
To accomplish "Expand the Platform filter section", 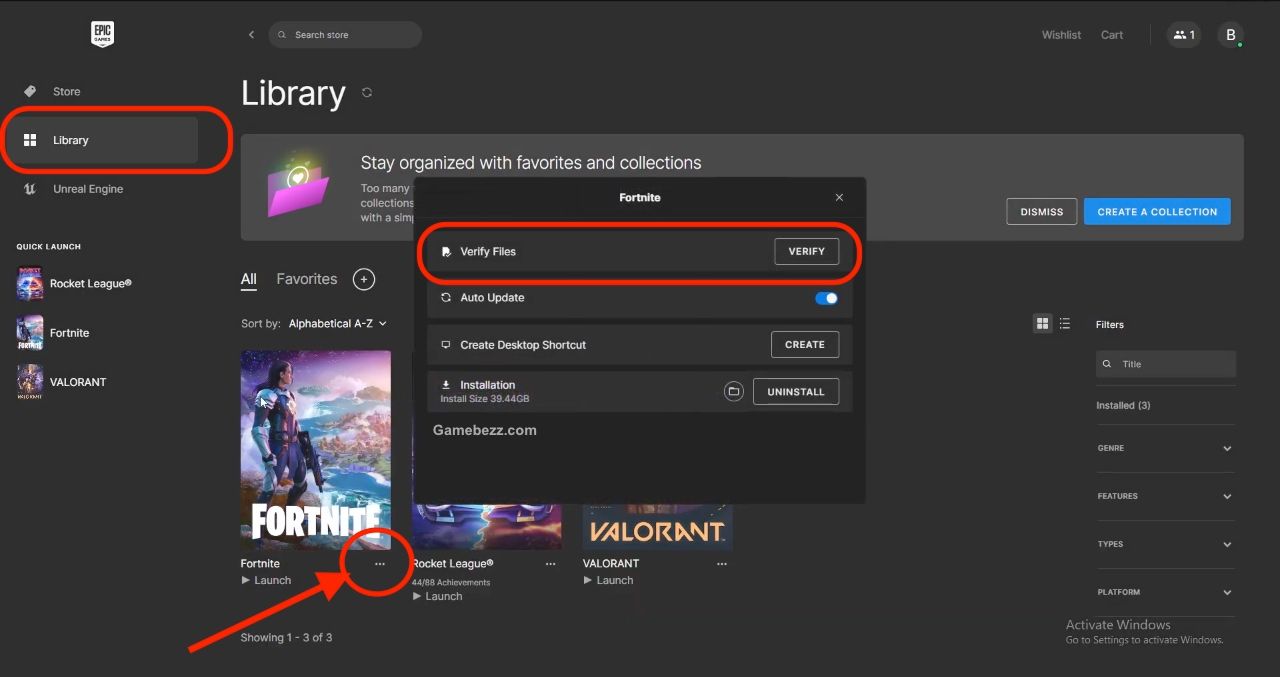I will 1165,592.
